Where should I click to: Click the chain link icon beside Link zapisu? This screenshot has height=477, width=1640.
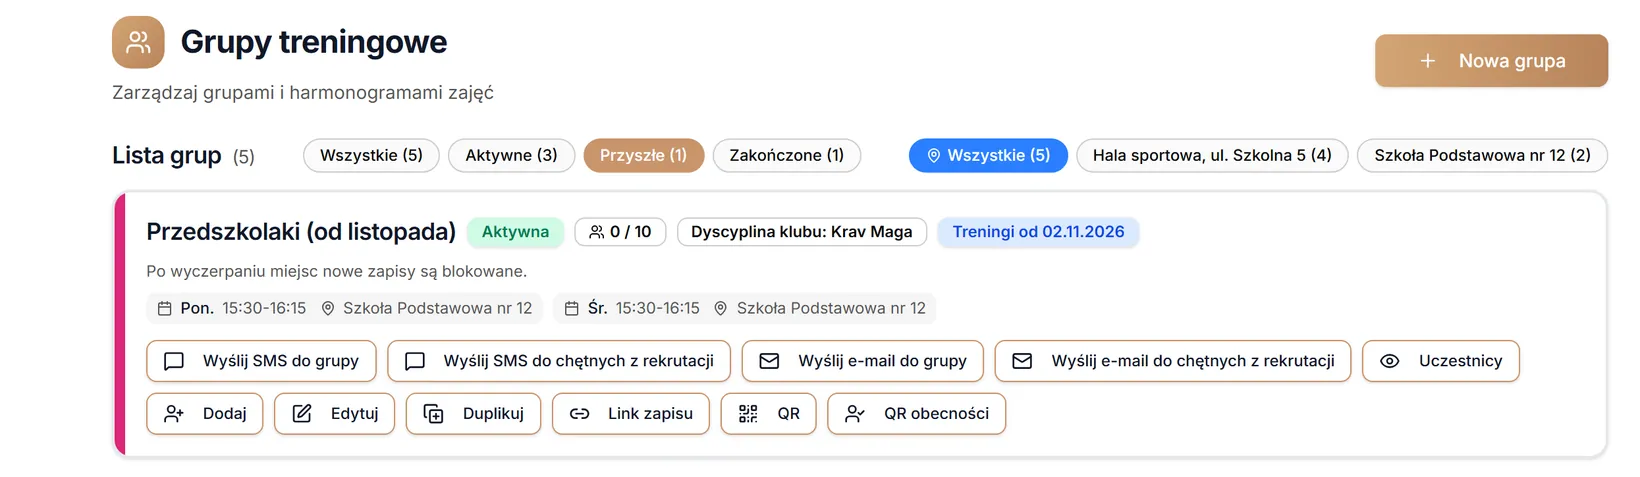[579, 413]
